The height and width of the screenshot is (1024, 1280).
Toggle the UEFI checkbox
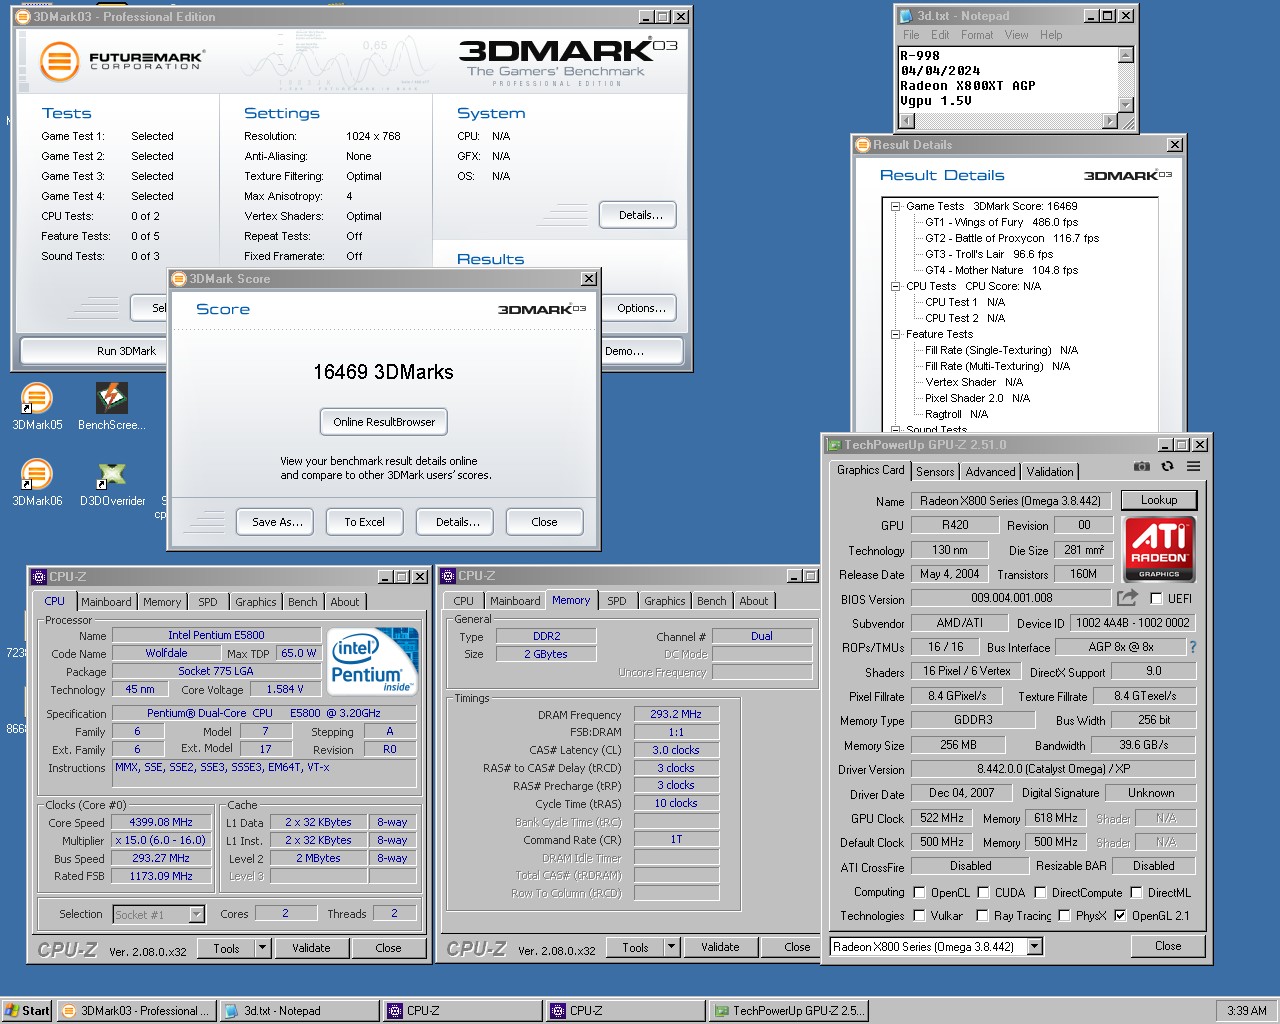(x=1156, y=599)
